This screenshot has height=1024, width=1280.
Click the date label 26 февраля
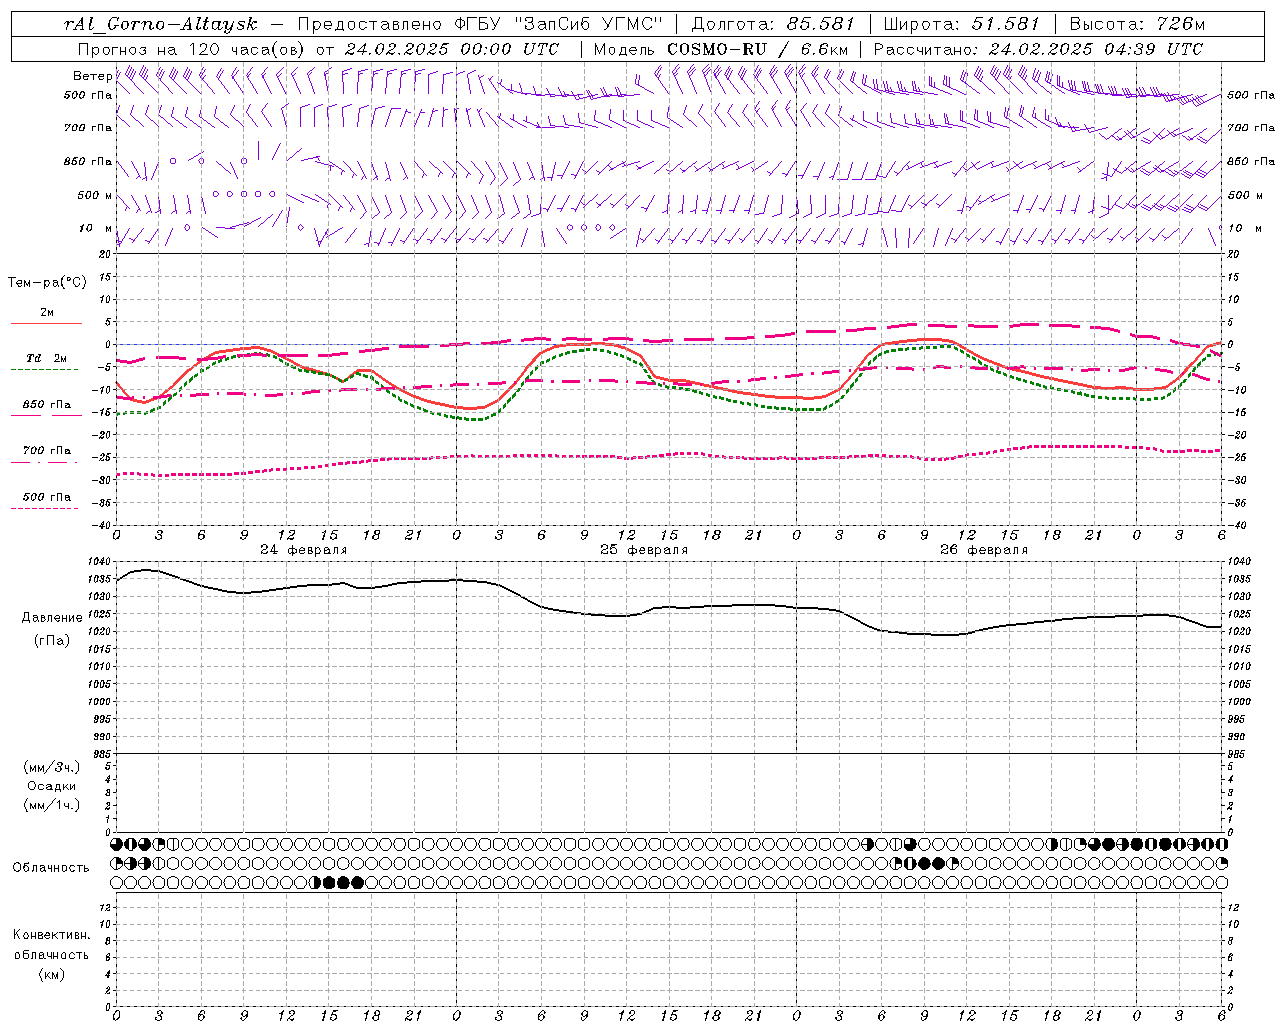click(x=984, y=550)
